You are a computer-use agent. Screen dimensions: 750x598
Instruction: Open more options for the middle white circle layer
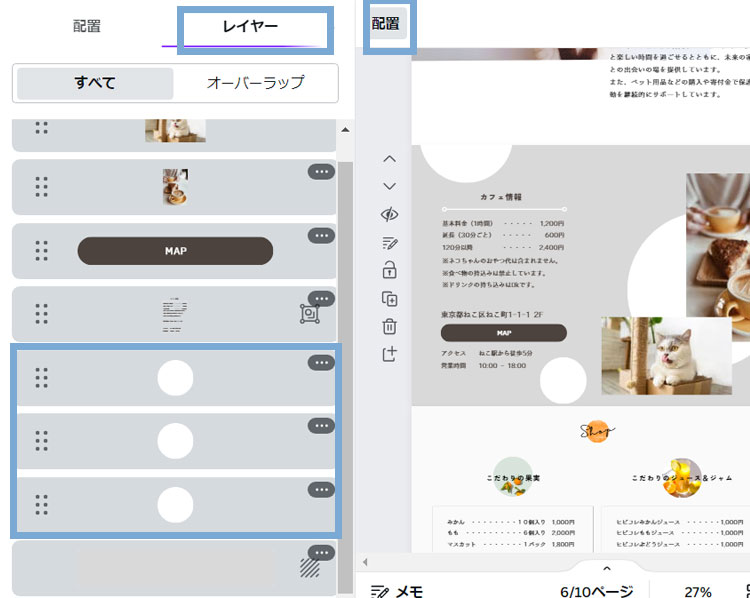pyautogui.click(x=321, y=426)
